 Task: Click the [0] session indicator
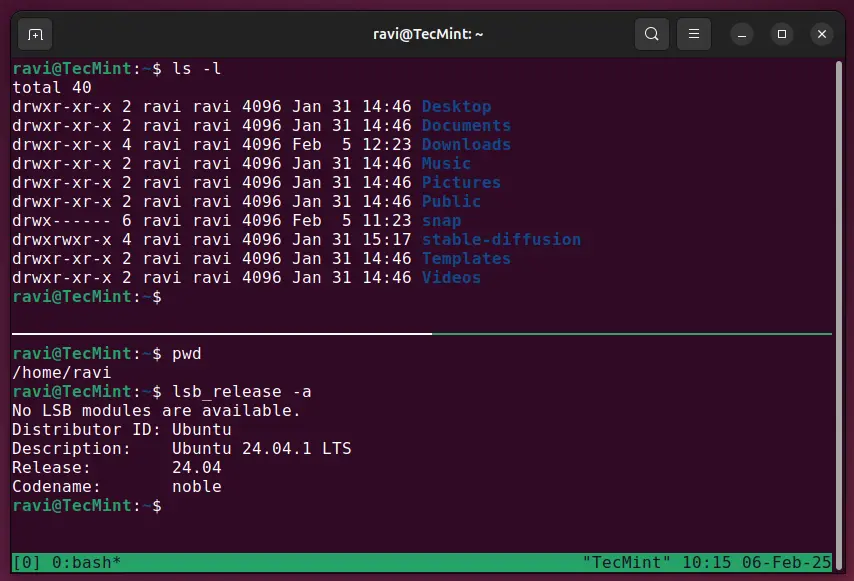[x=27, y=562]
